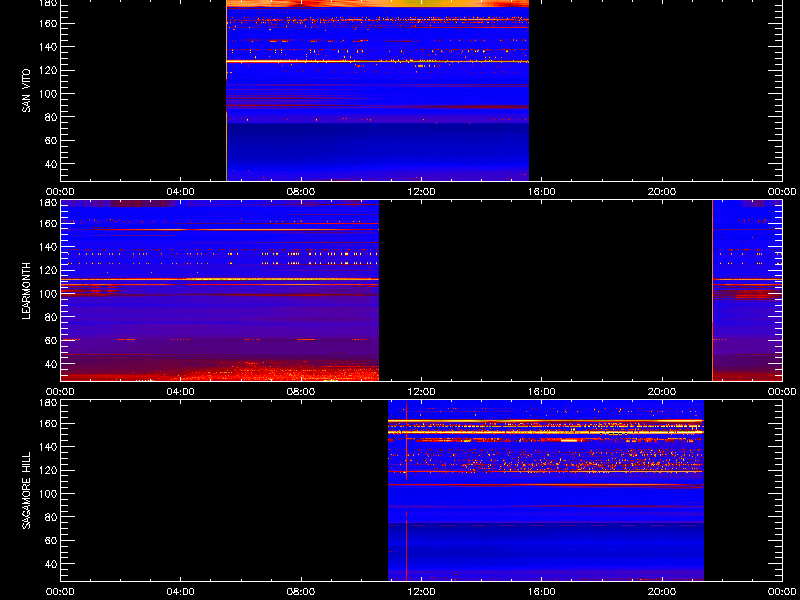Click the SAGAMORE HILL station label

point(26,490)
